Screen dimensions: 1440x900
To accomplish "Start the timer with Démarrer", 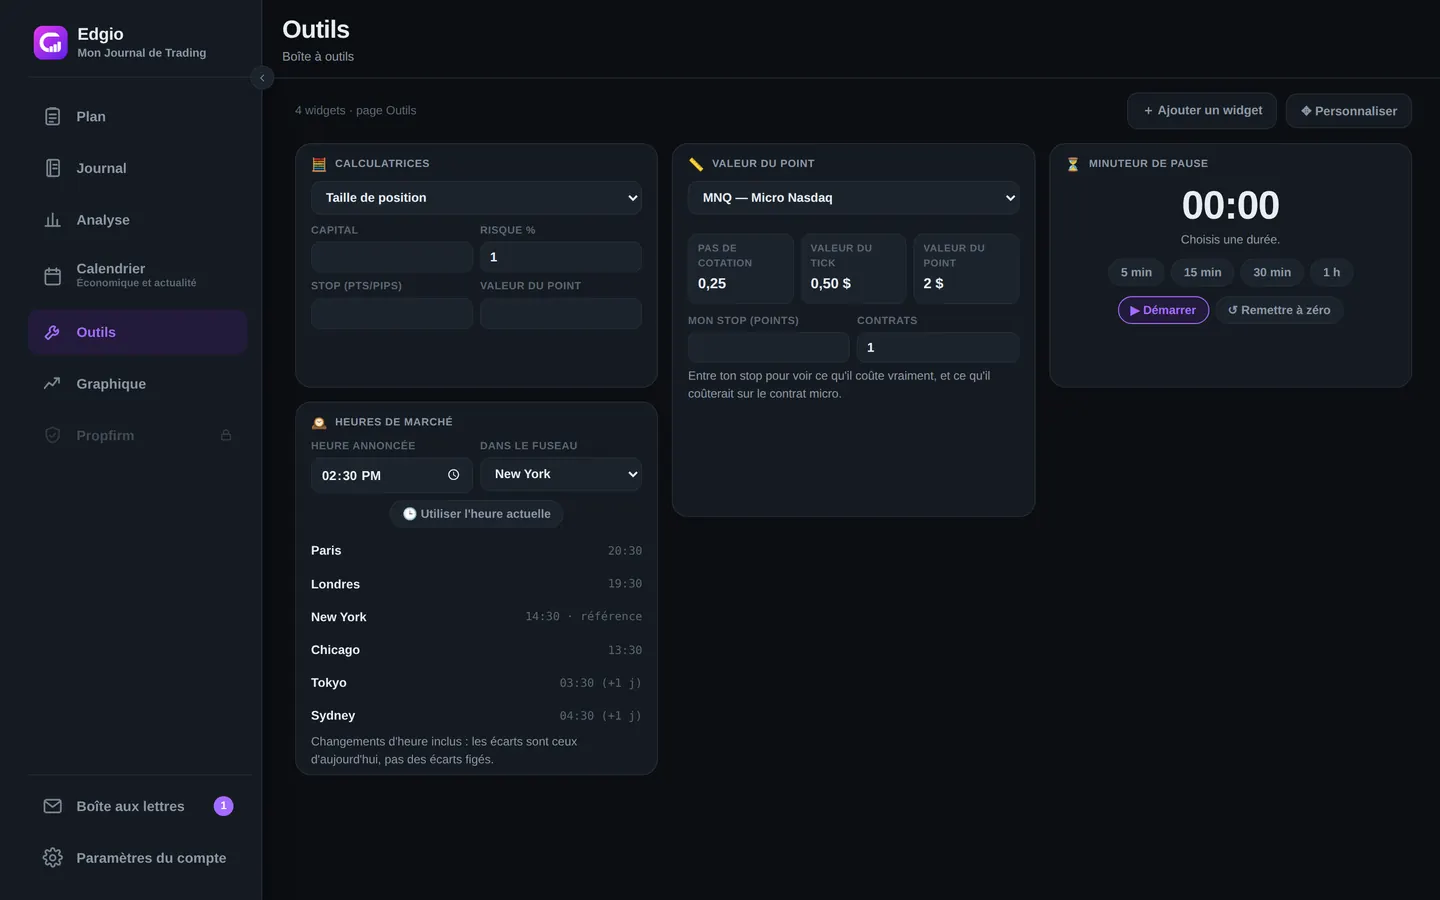I will (1163, 310).
